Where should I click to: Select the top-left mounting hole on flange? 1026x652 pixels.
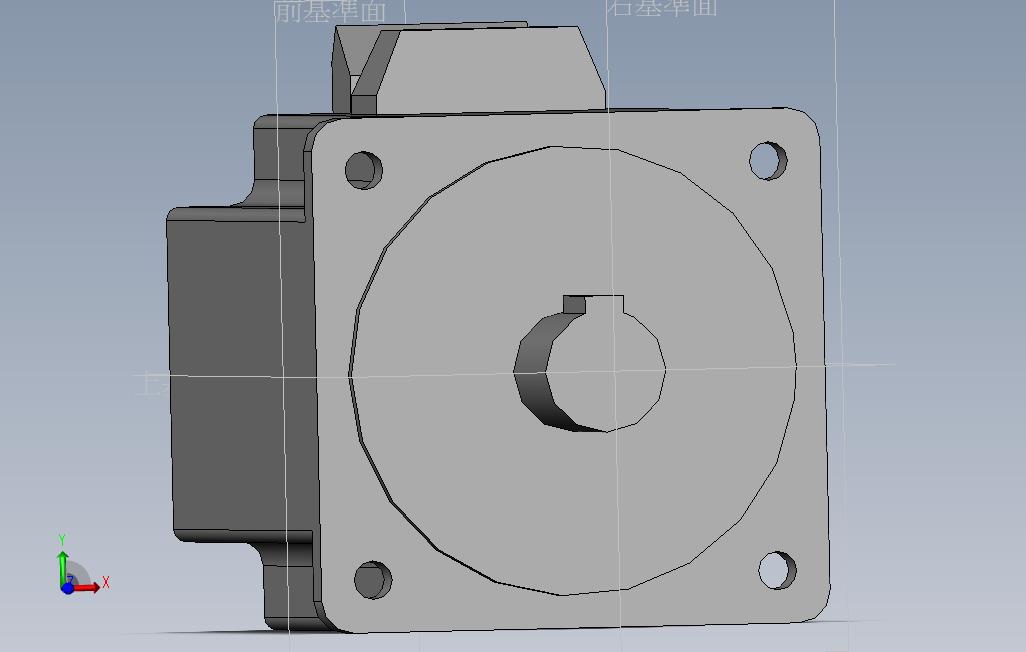click(364, 170)
